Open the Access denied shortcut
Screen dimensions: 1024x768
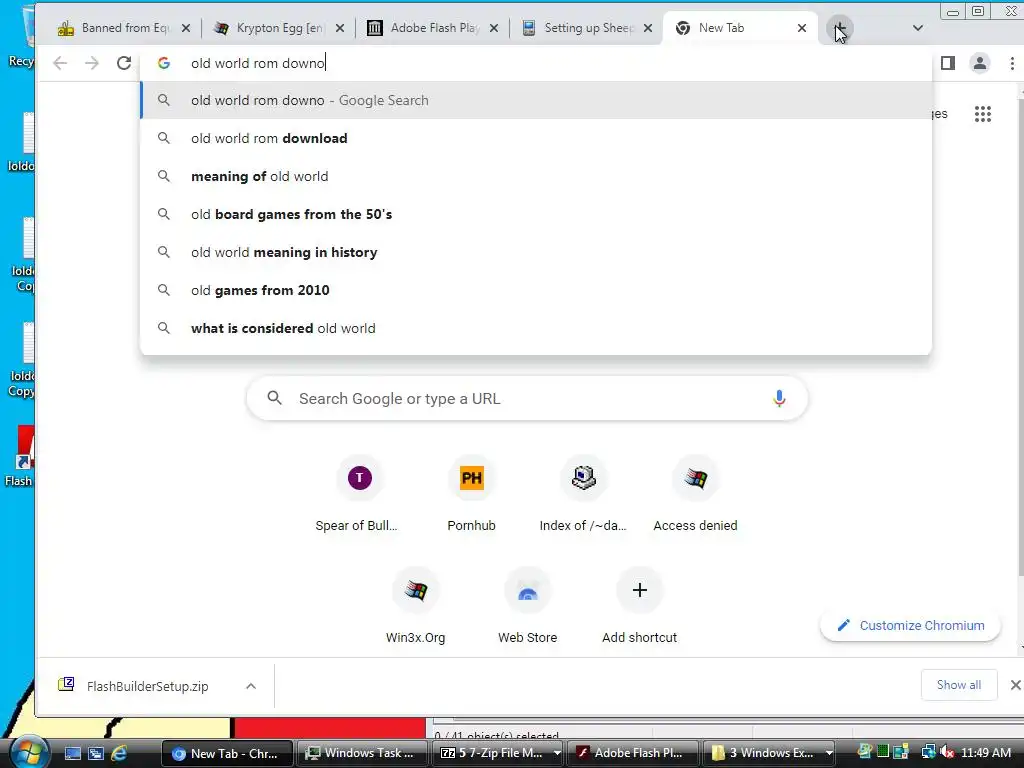696,495
